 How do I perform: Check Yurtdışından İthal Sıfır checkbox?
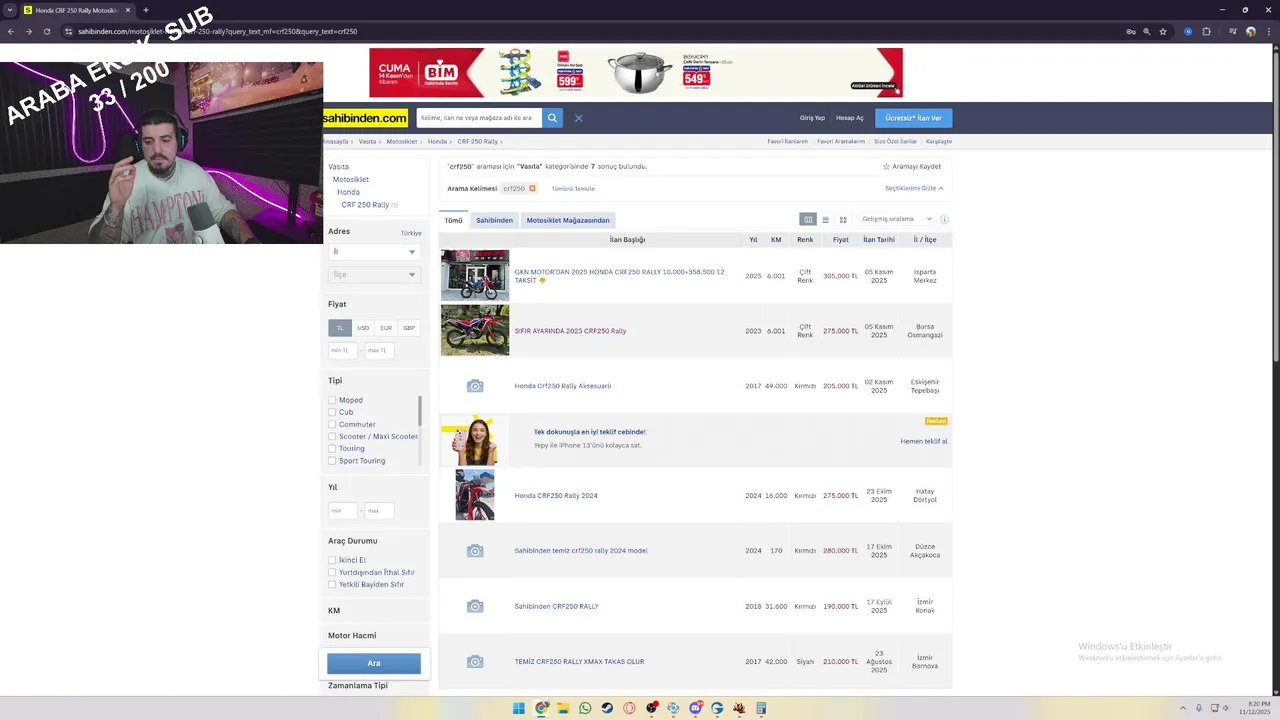[332, 572]
